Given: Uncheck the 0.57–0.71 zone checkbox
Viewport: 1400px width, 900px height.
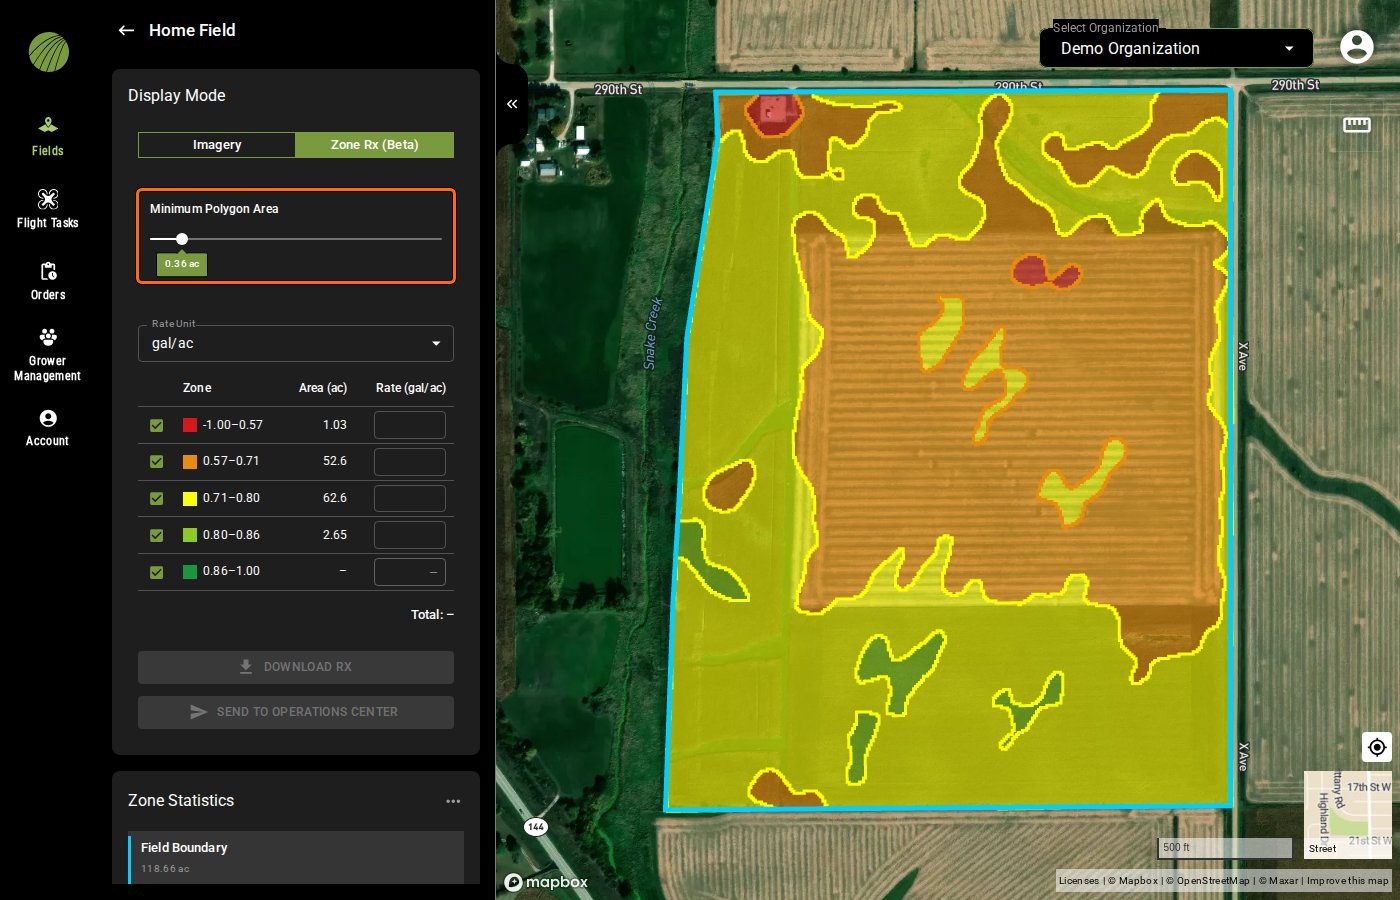Looking at the screenshot, I should [x=157, y=462].
